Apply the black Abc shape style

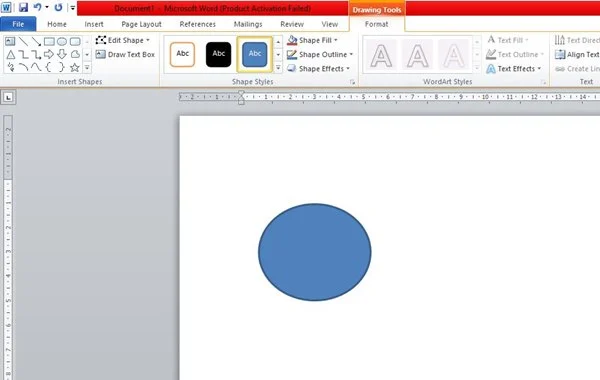tap(218, 54)
